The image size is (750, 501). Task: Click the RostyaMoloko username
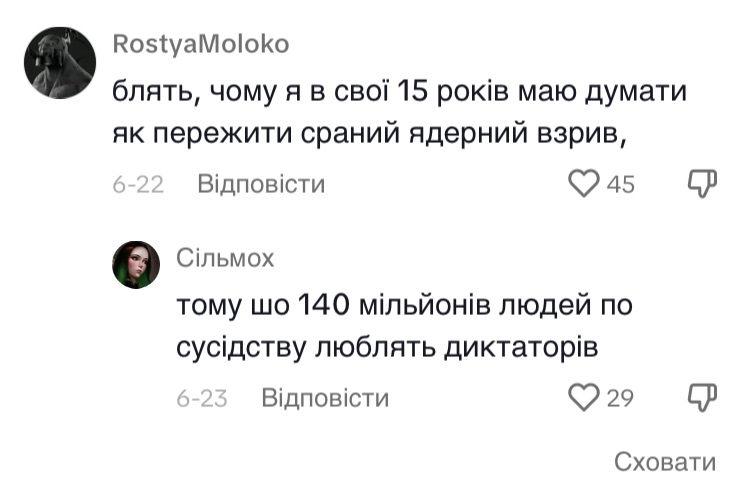201,44
